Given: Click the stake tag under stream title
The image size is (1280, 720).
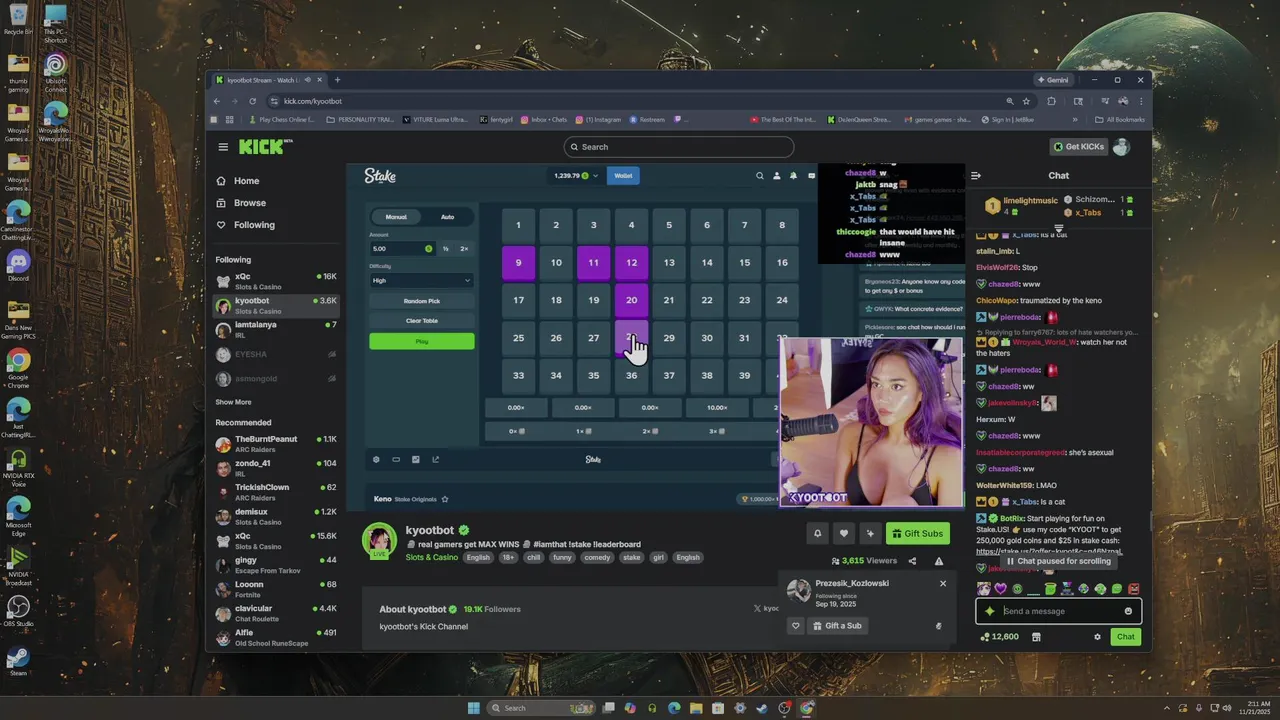Looking at the screenshot, I should pyautogui.click(x=631, y=557).
